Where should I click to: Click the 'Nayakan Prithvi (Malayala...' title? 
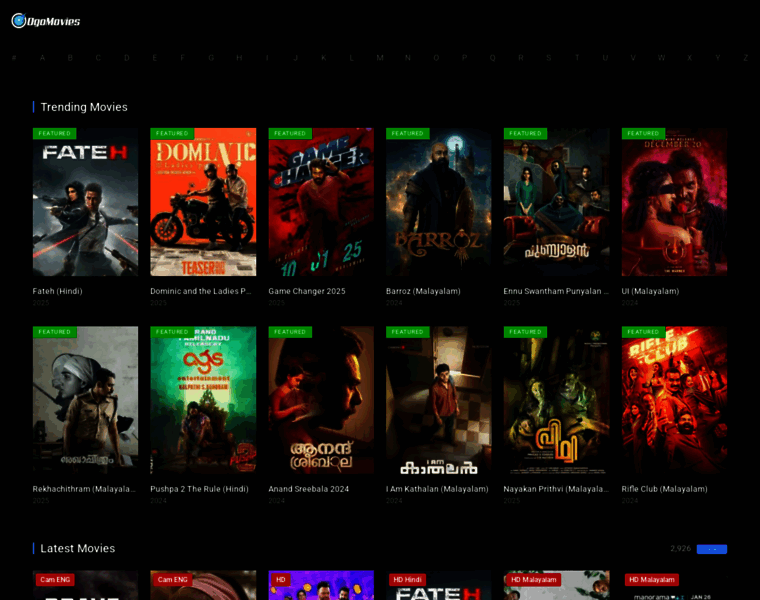click(556, 489)
